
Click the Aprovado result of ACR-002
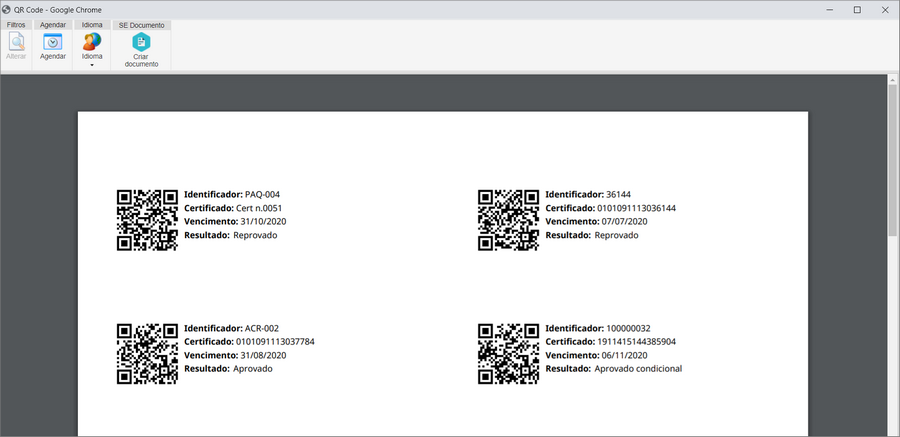click(253, 369)
